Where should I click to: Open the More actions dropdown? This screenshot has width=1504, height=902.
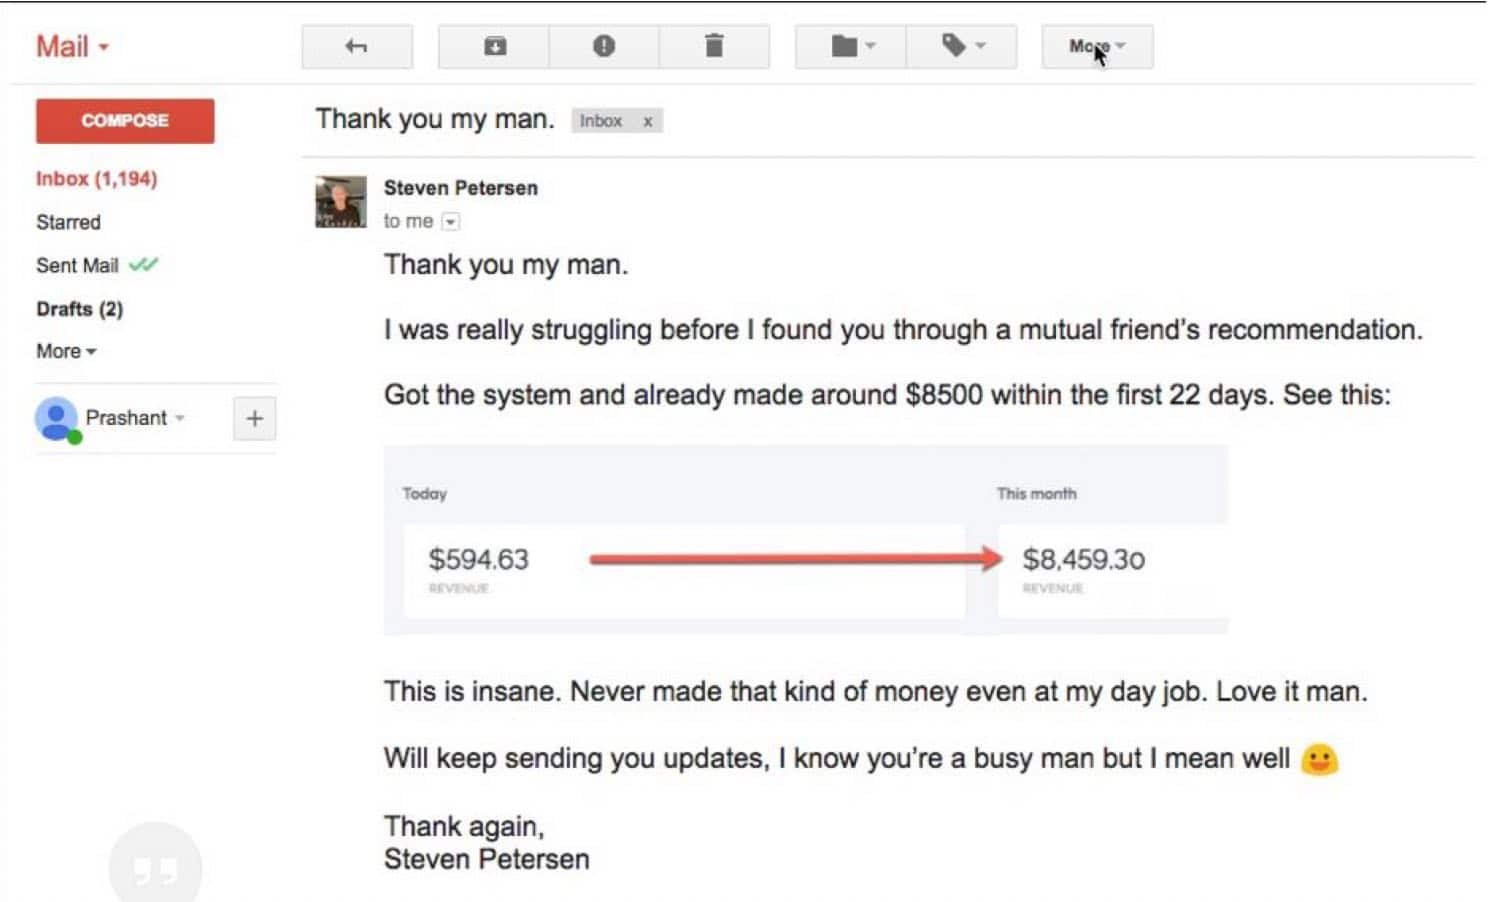pos(1096,46)
